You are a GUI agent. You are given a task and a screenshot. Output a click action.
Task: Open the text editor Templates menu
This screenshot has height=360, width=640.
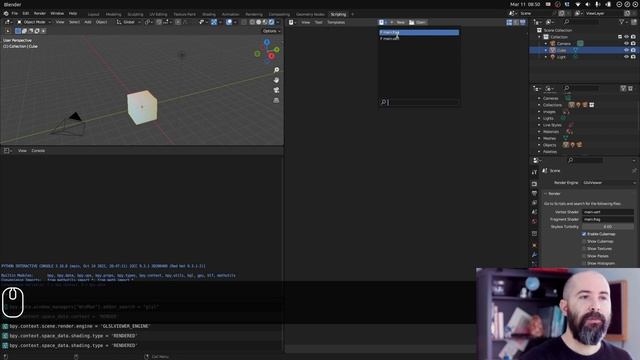pos(336,22)
